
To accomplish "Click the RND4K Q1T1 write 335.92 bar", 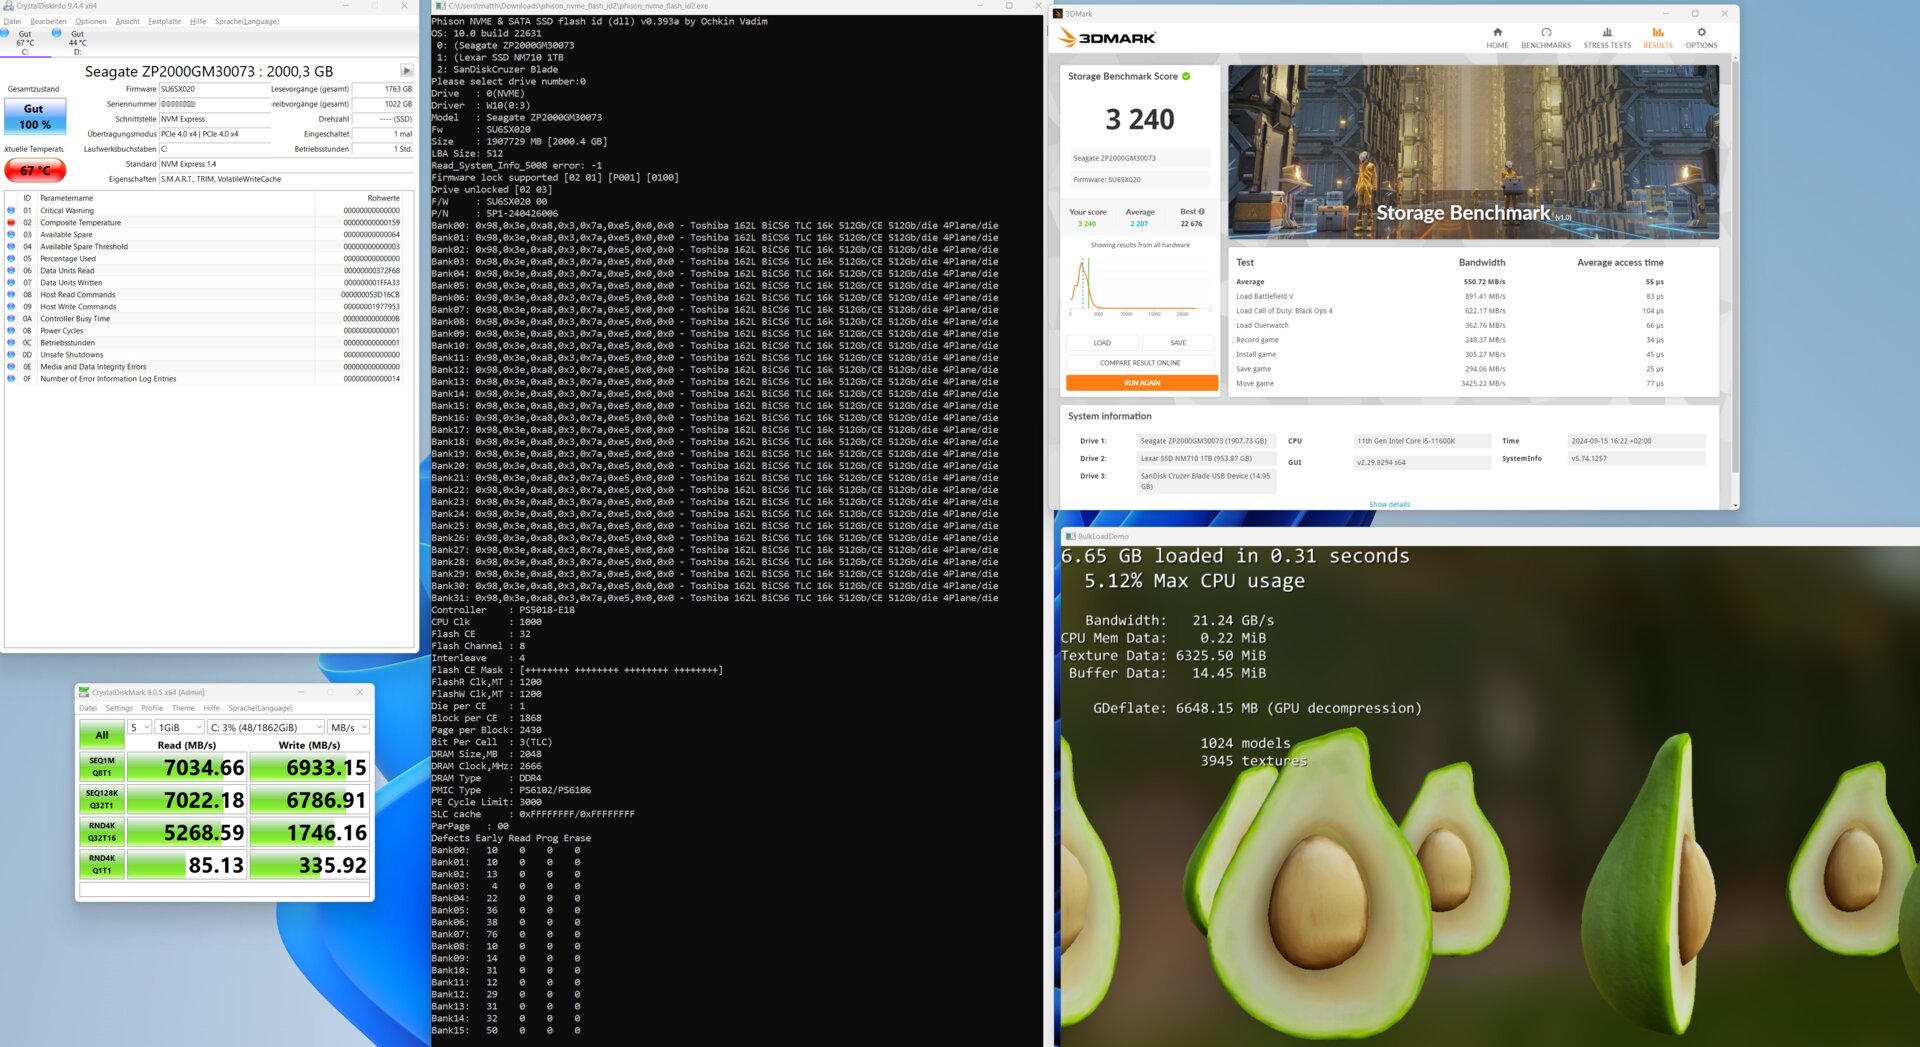I will pos(310,864).
